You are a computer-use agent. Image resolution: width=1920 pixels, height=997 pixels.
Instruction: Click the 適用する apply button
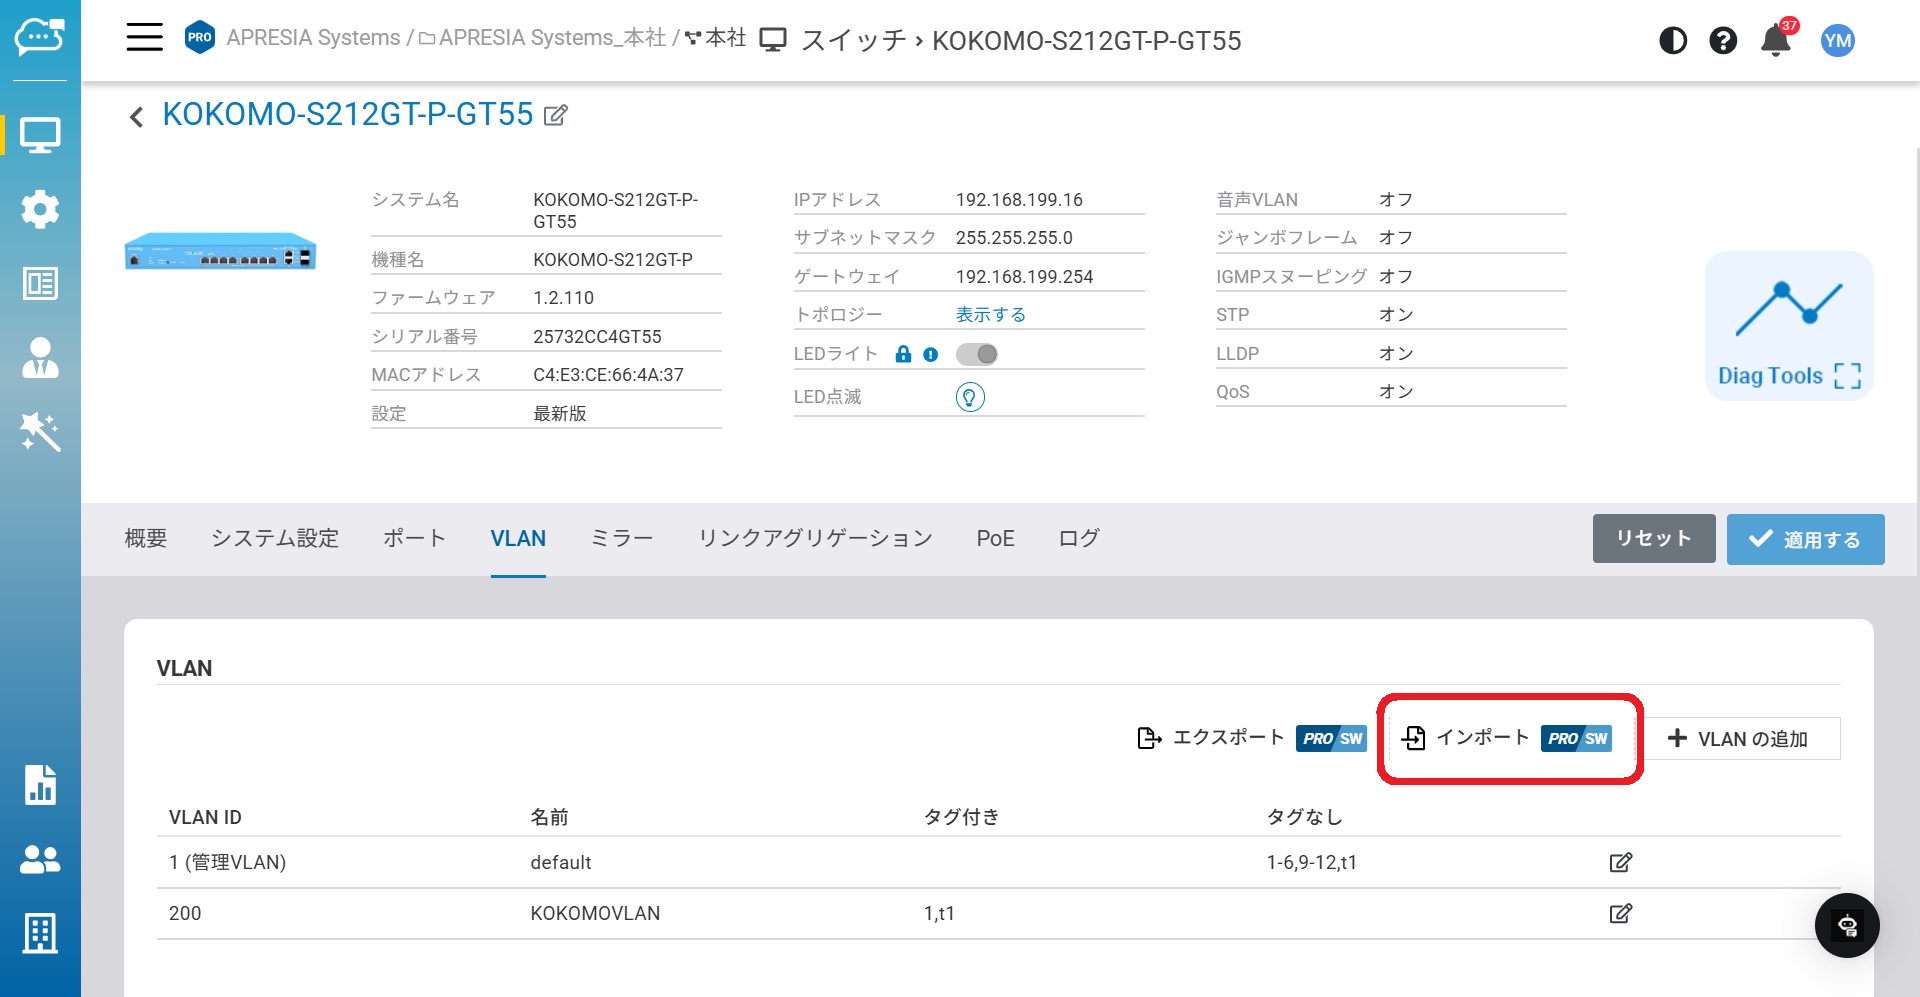[1805, 539]
